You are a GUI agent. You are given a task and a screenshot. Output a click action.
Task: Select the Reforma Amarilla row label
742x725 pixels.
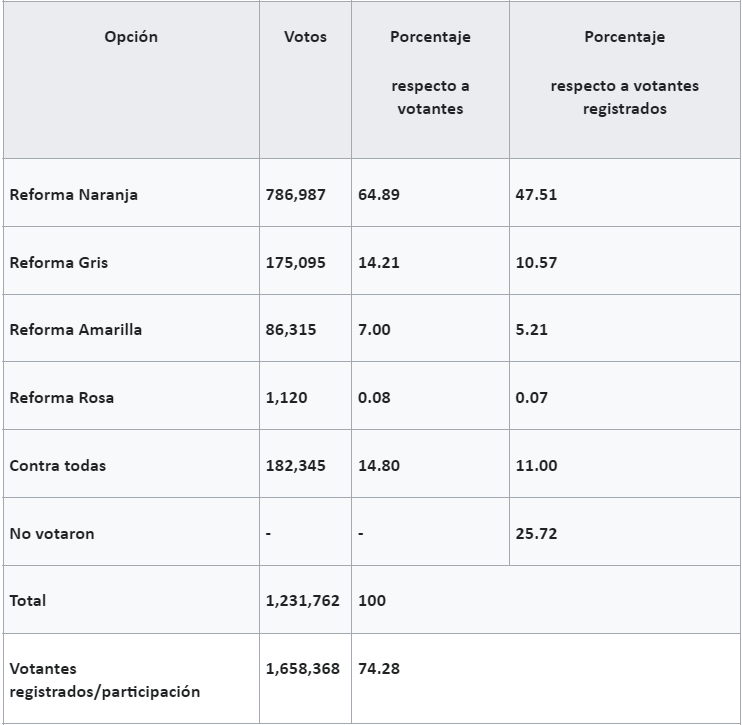76,329
